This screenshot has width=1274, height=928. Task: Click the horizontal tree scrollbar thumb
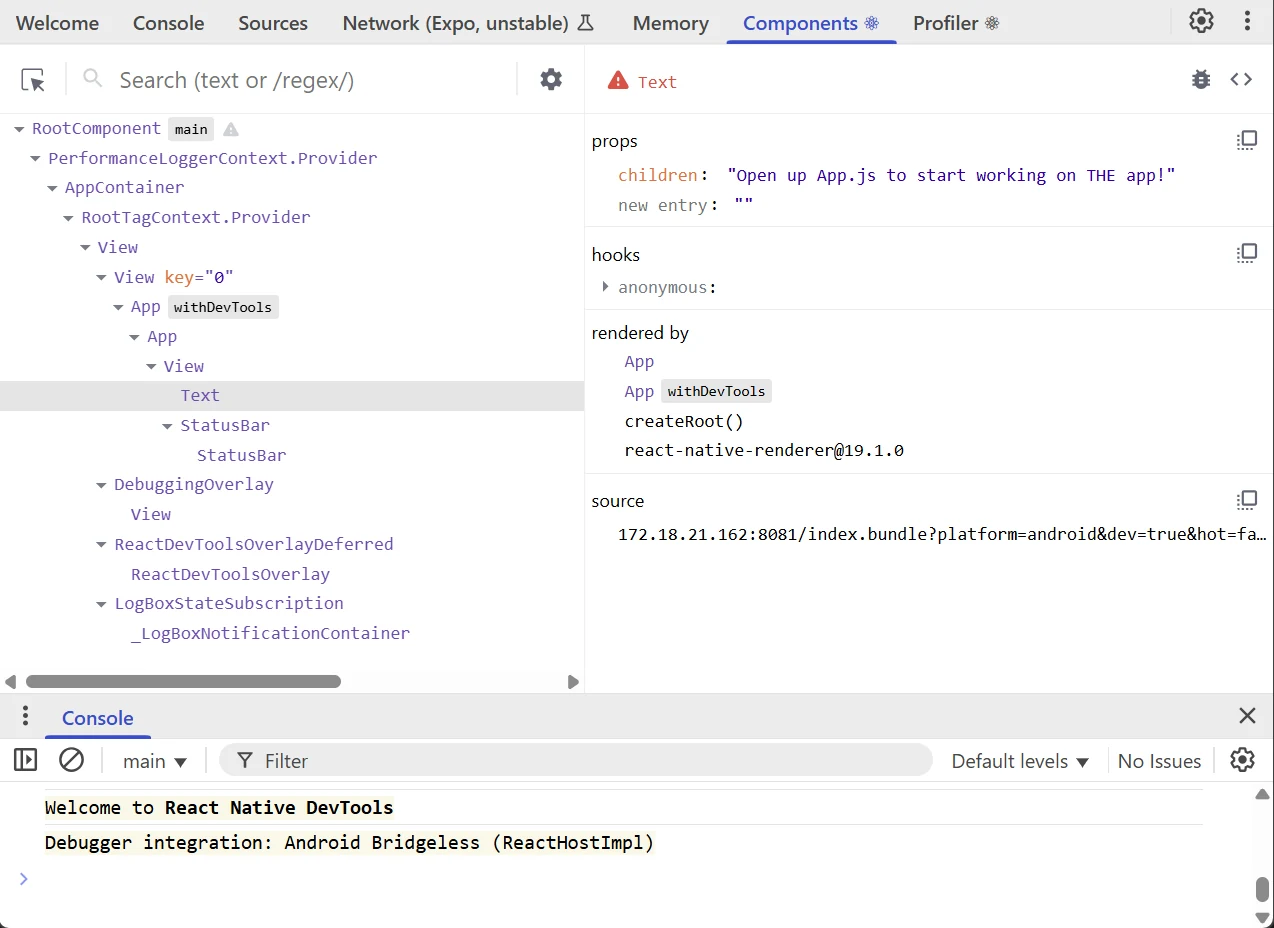[183, 681]
